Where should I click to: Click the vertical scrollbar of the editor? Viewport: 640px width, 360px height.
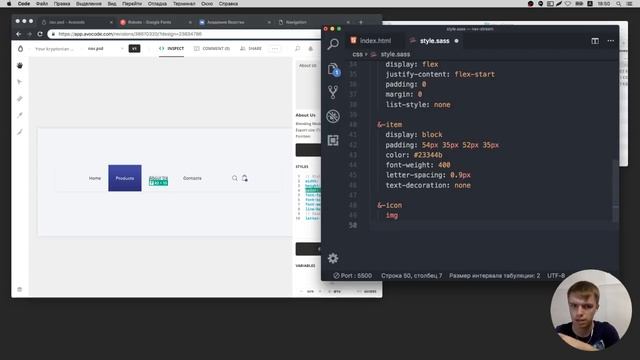point(615,190)
